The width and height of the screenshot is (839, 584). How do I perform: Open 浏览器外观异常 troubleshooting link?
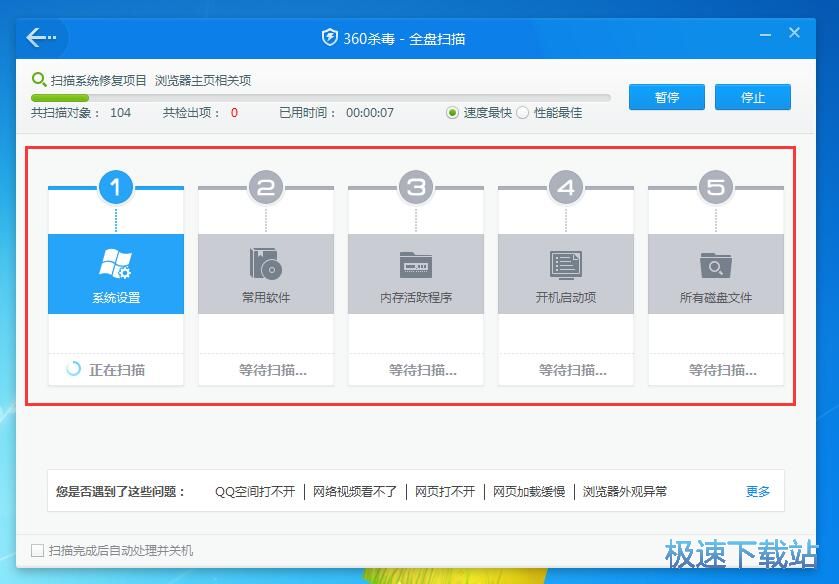click(625, 491)
